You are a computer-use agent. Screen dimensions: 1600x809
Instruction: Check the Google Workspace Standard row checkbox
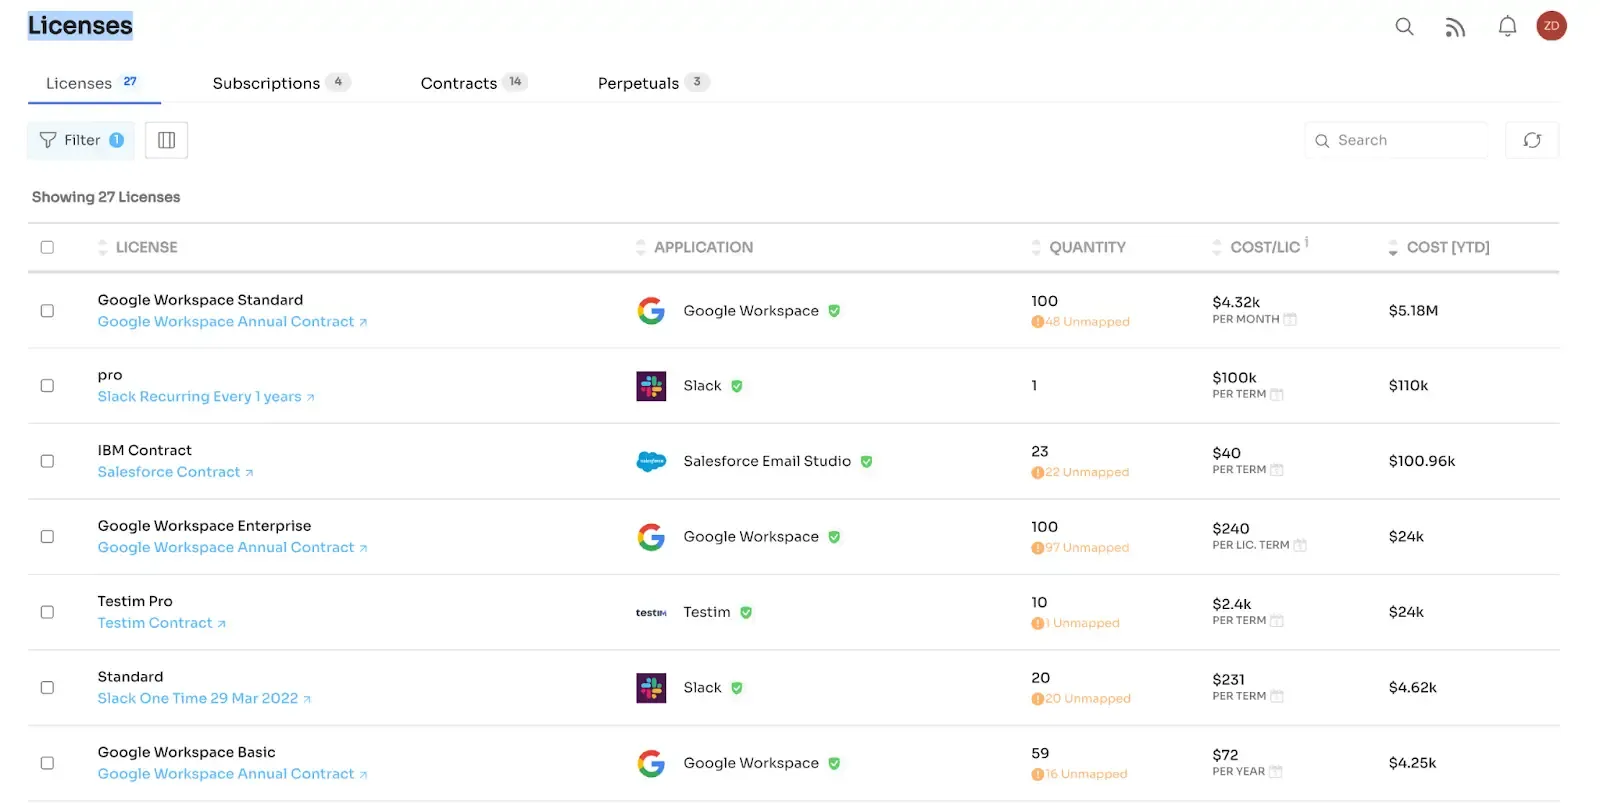click(x=47, y=311)
